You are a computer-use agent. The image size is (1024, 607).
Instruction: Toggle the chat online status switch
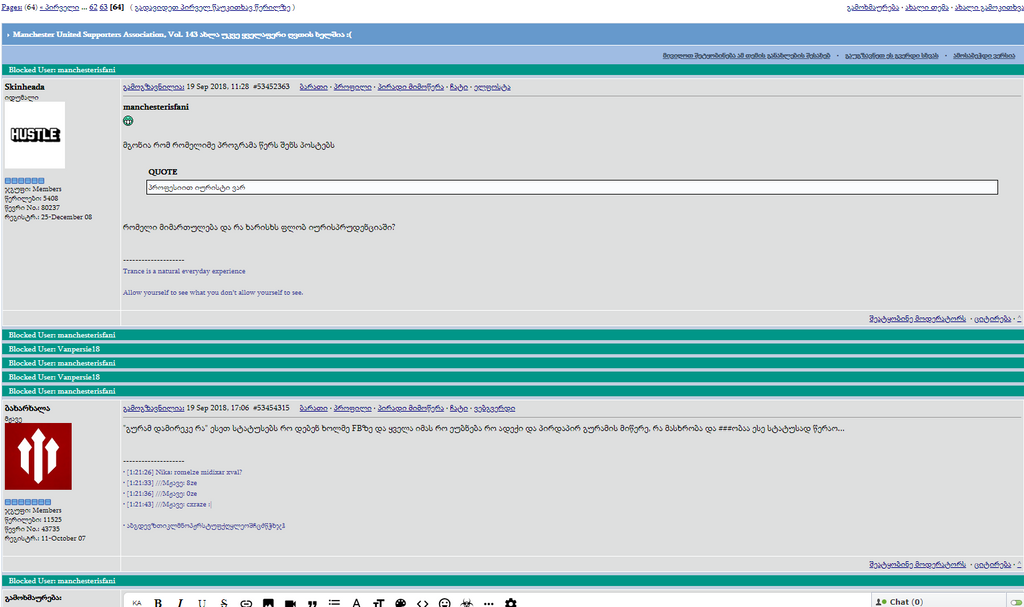point(1016,602)
